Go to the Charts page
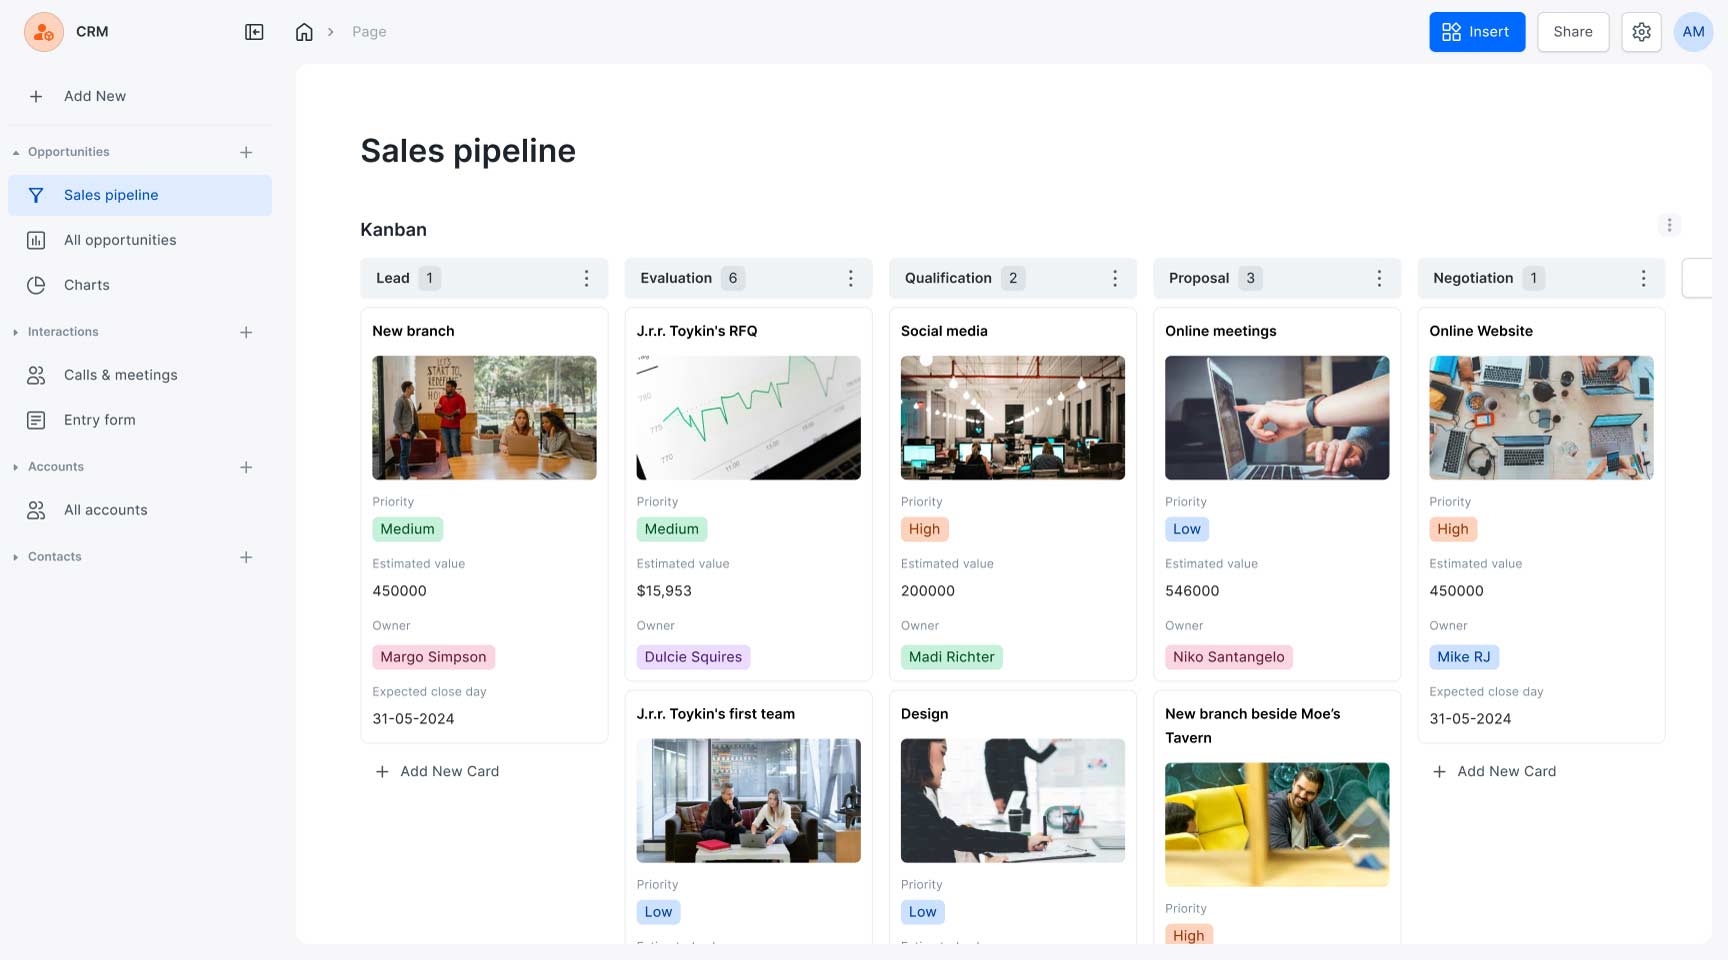1728x960 pixels. tap(87, 285)
